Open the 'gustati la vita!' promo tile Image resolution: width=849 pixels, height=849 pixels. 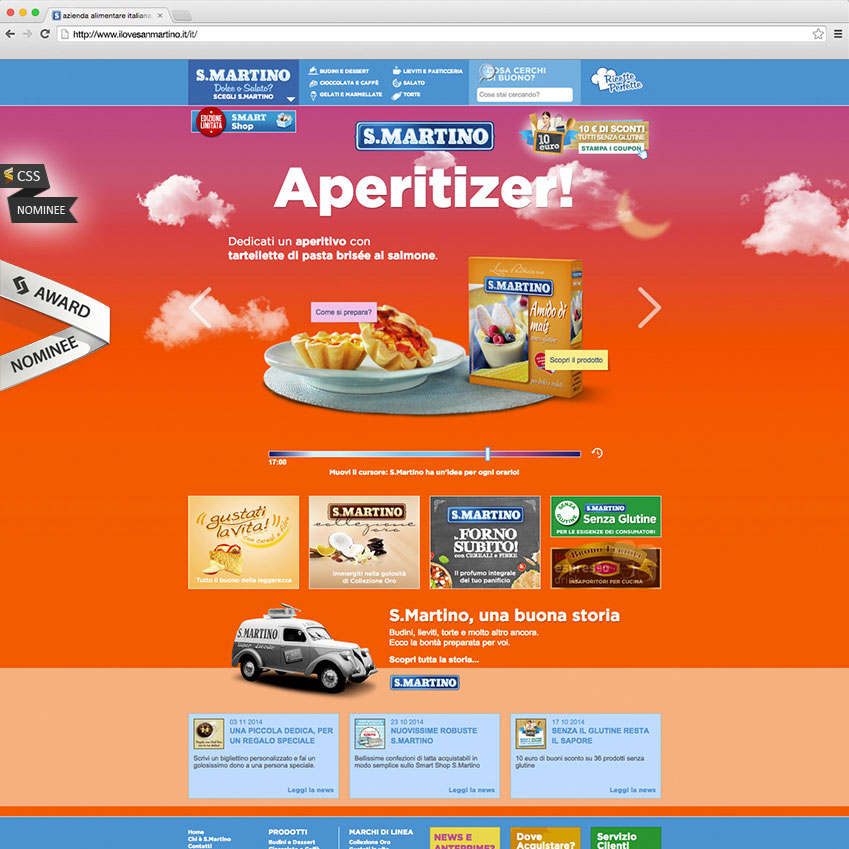pos(244,542)
